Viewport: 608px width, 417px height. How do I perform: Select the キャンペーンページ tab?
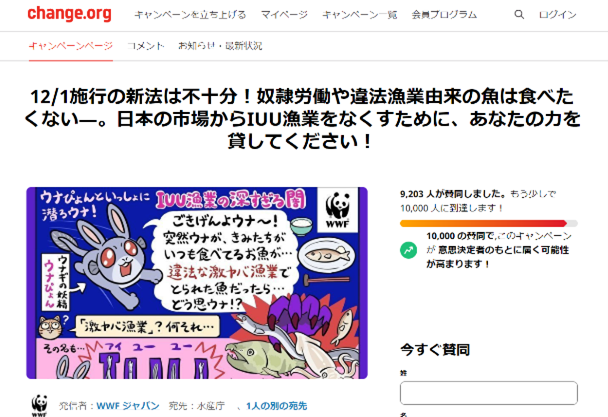[x=71, y=46]
